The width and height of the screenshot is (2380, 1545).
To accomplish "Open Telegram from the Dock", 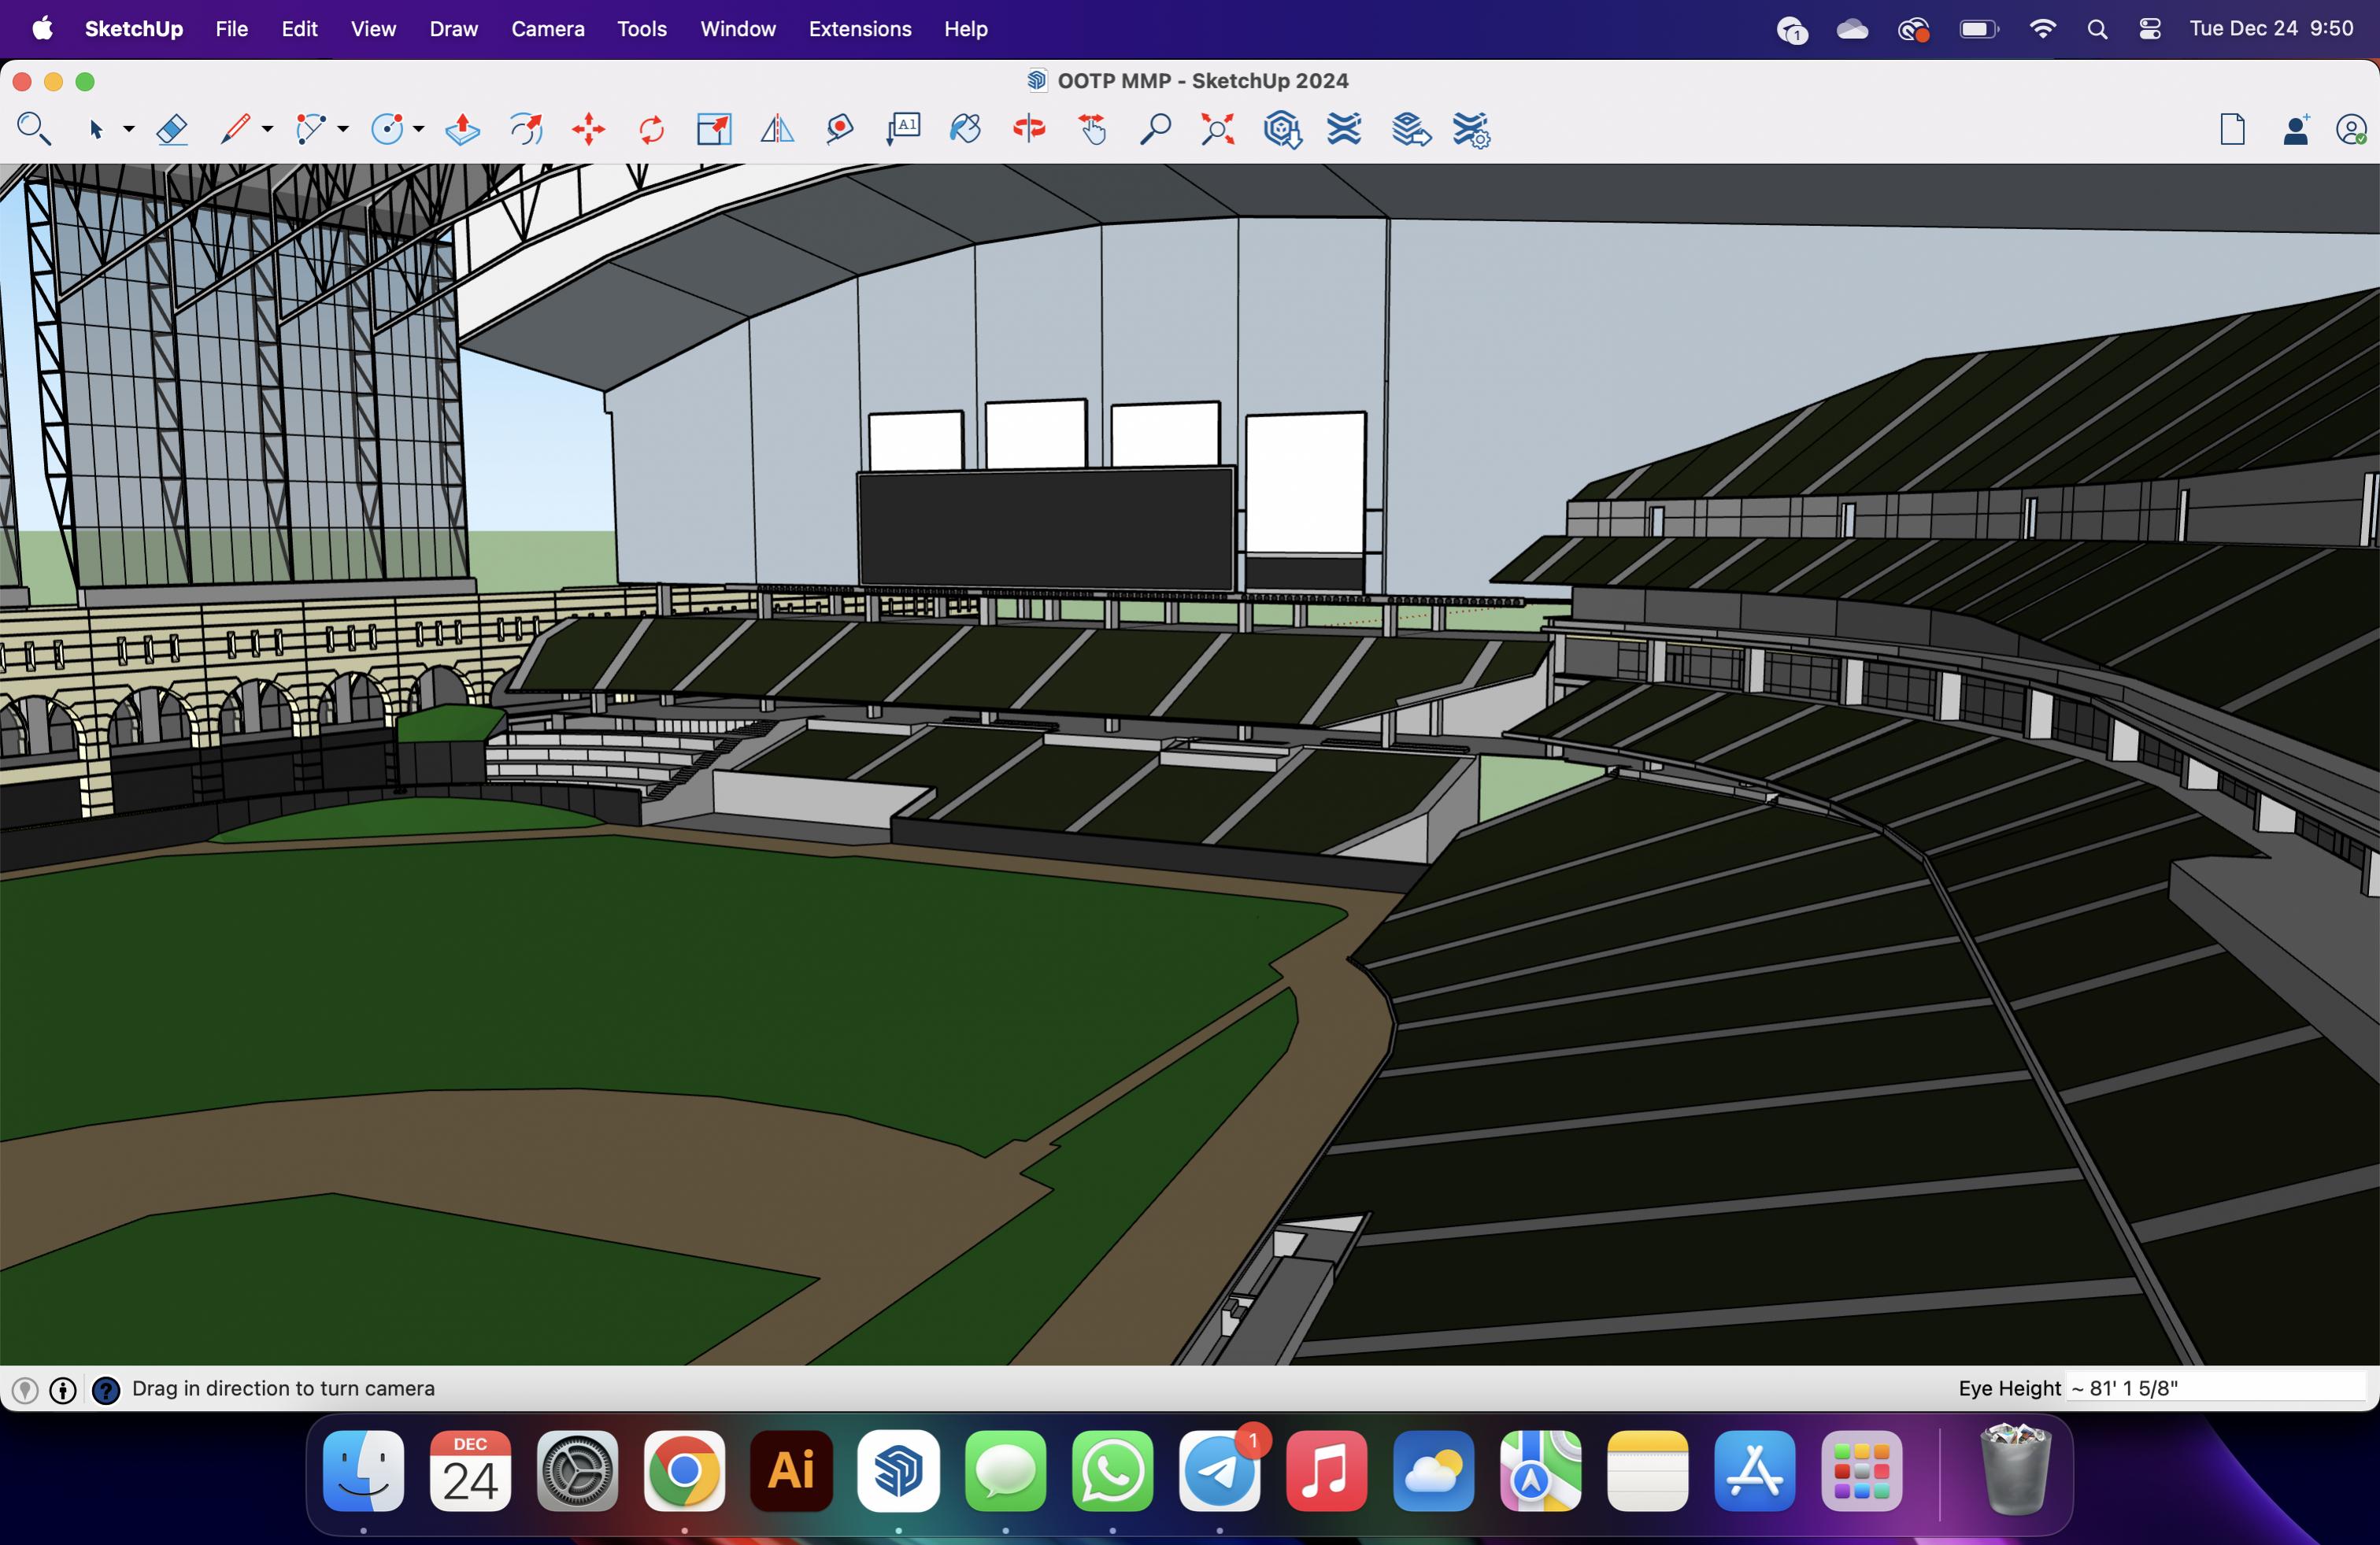I will point(1219,1470).
